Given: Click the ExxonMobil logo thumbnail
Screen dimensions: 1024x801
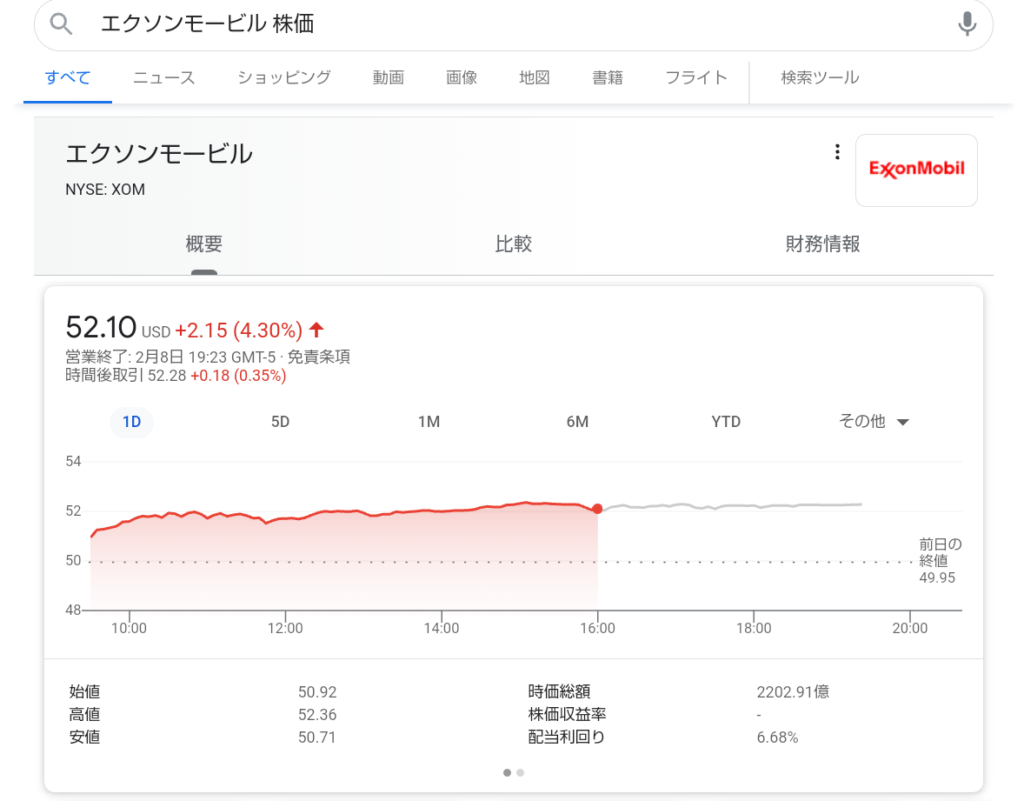Looking at the screenshot, I should (x=916, y=170).
